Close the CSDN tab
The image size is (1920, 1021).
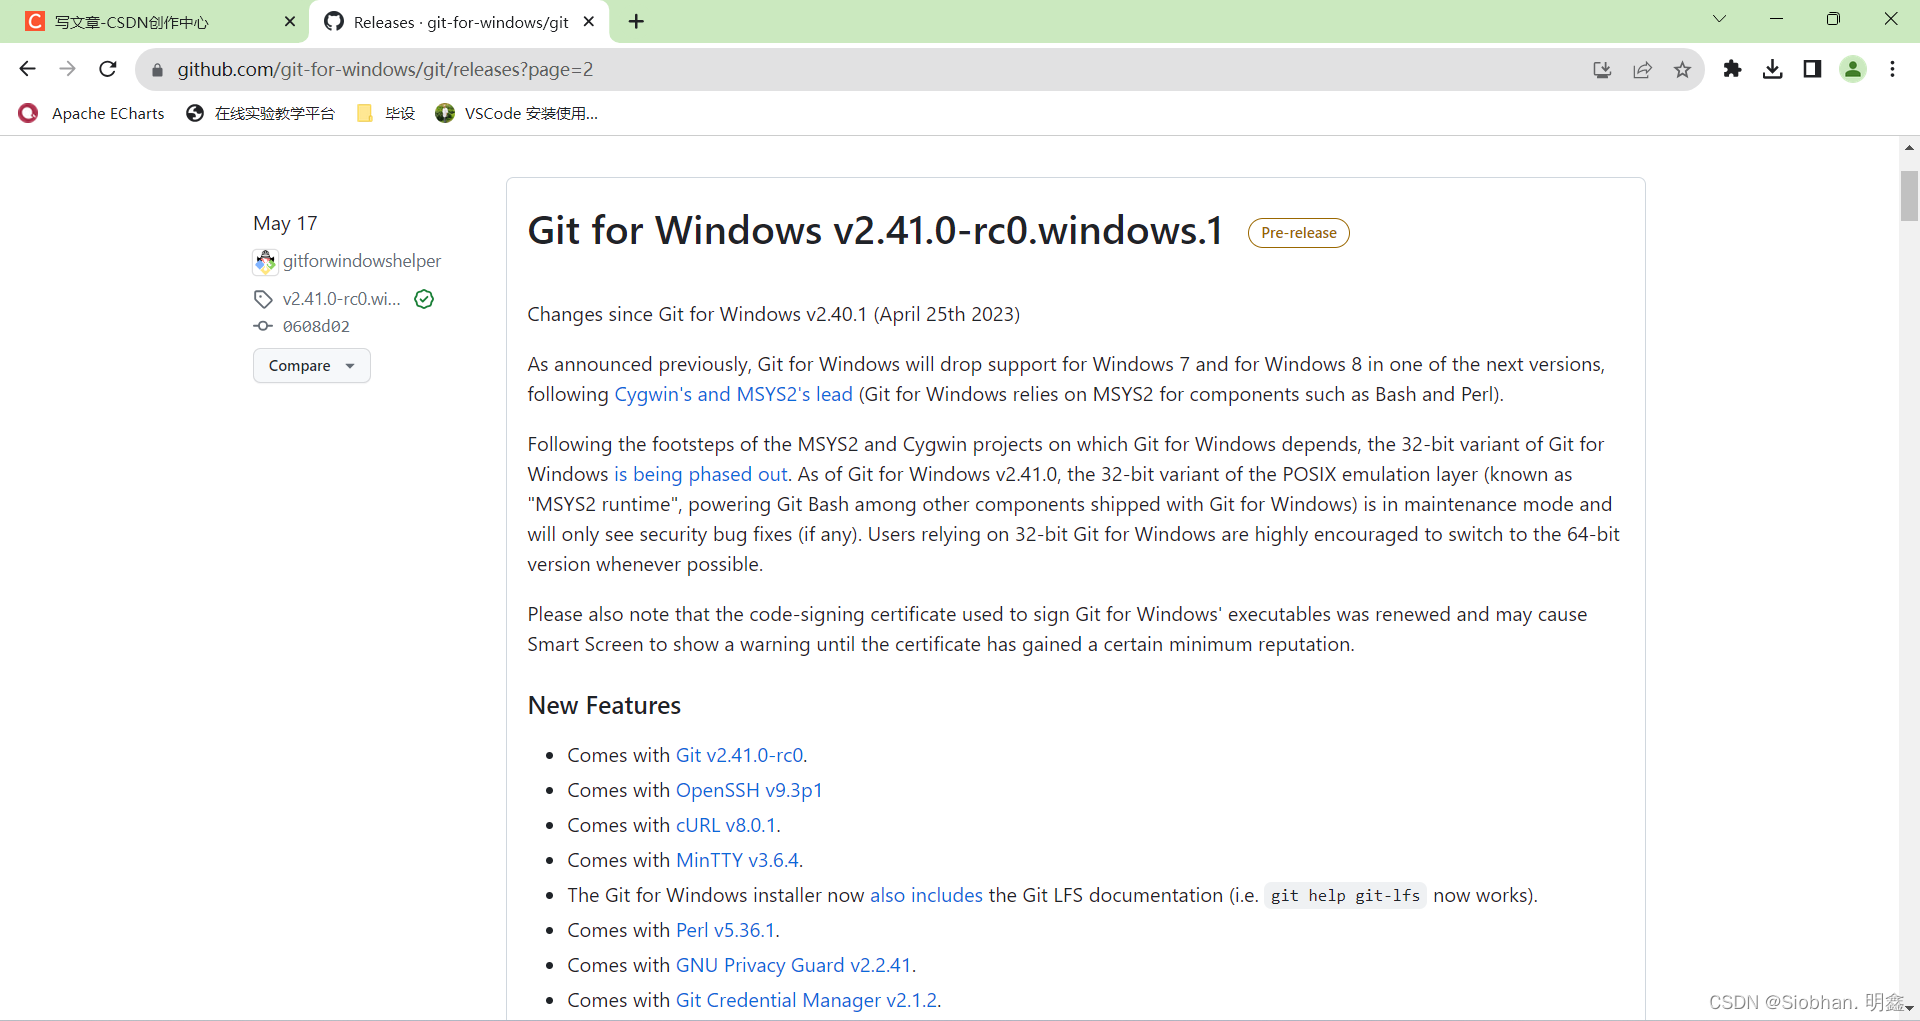coord(290,21)
